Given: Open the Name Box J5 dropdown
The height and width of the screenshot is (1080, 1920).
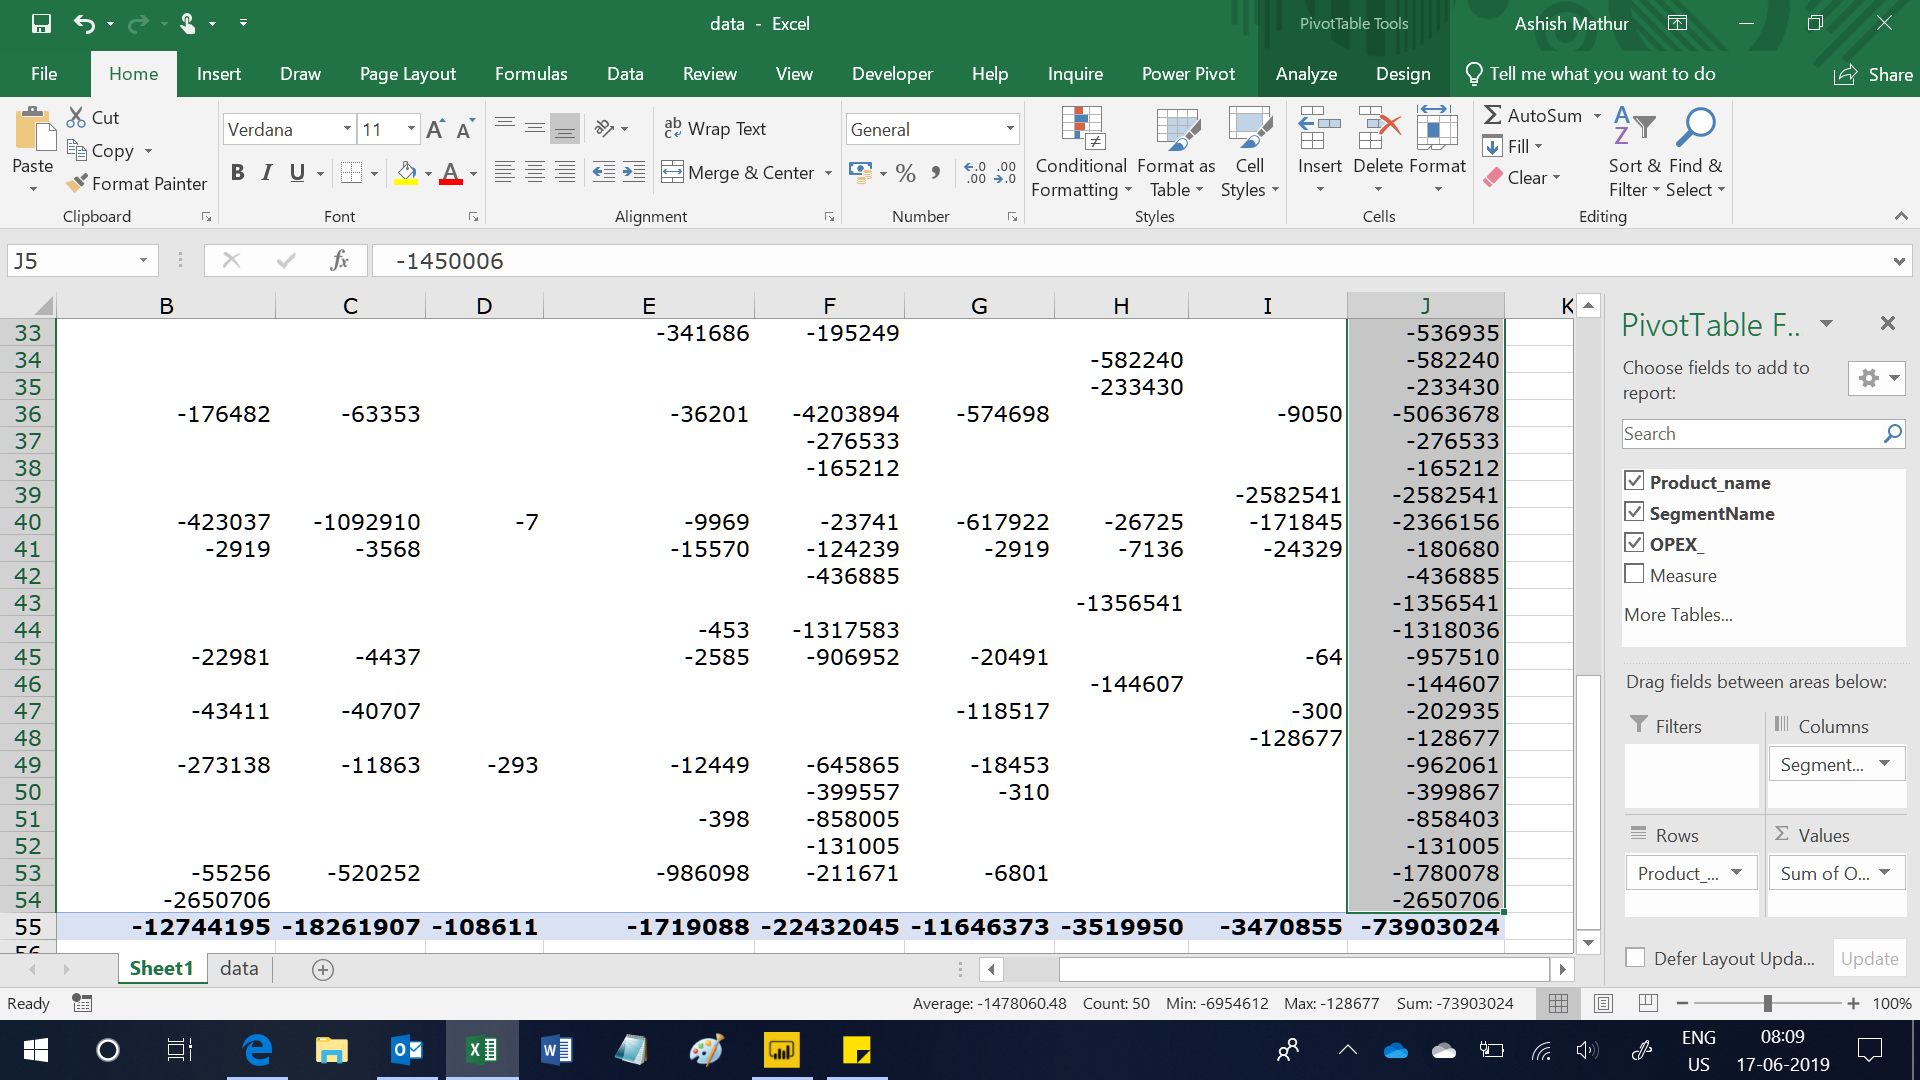Looking at the screenshot, I should (x=143, y=261).
